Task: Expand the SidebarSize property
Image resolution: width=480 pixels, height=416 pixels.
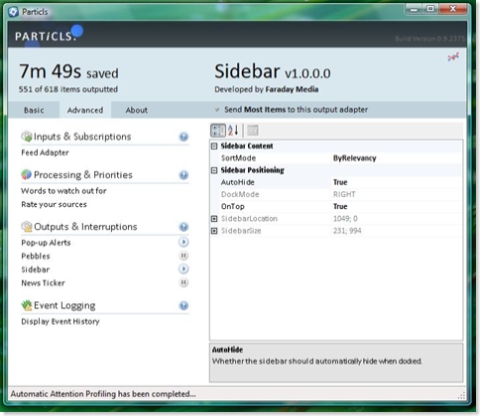Action: 214,231
